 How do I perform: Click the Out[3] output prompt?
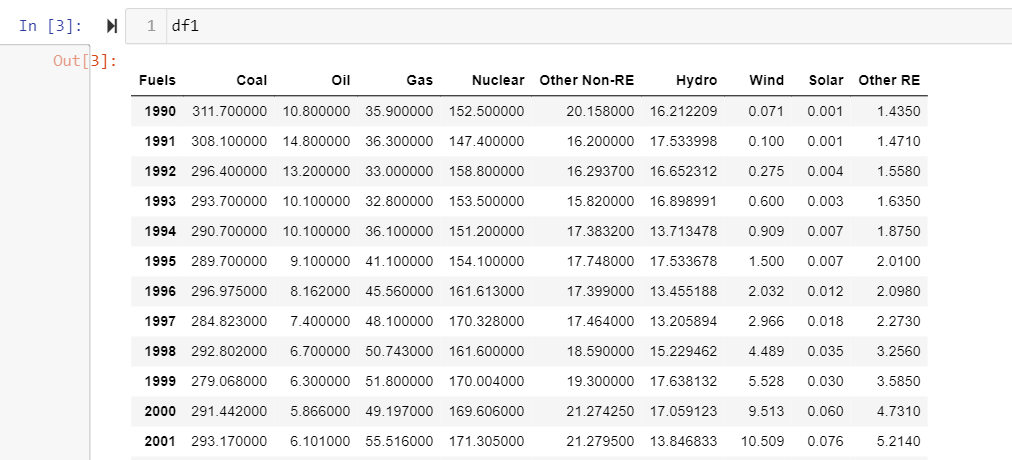click(x=85, y=61)
